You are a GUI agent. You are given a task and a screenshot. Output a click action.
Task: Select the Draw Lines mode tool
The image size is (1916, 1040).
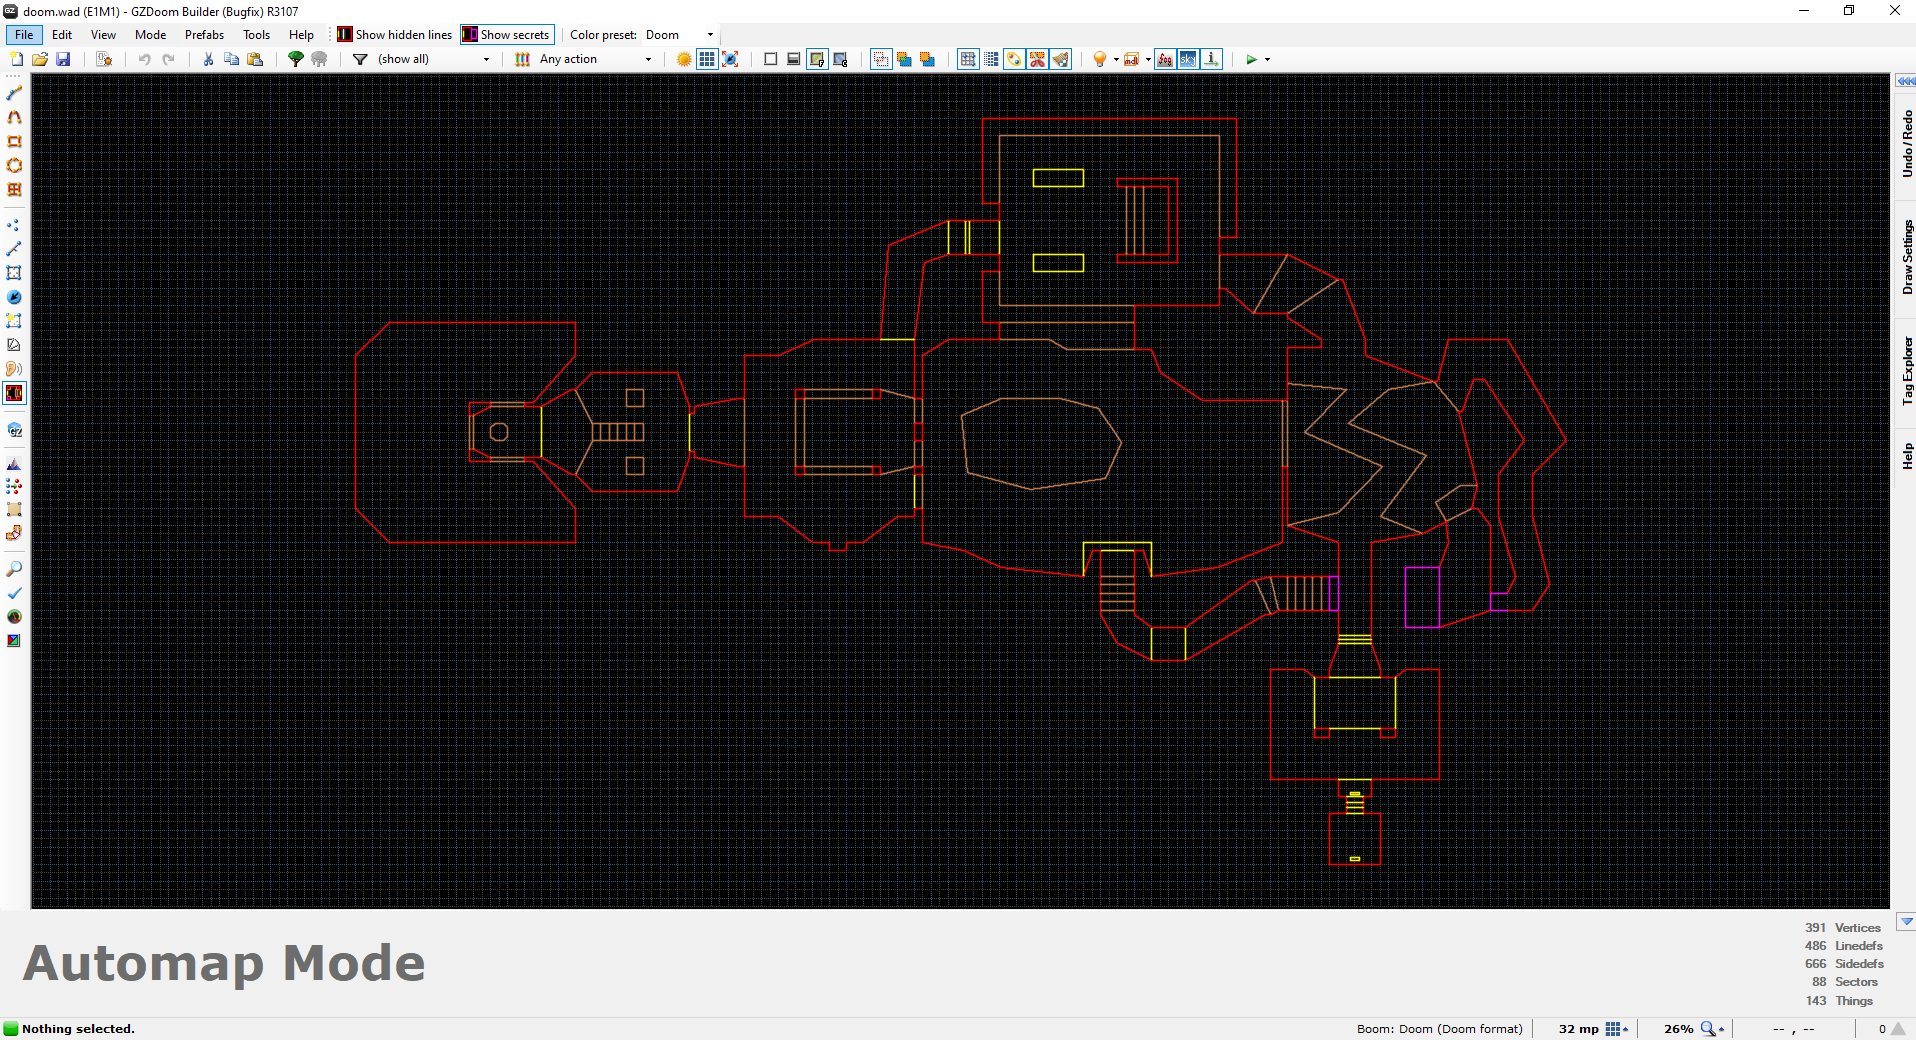click(x=14, y=93)
